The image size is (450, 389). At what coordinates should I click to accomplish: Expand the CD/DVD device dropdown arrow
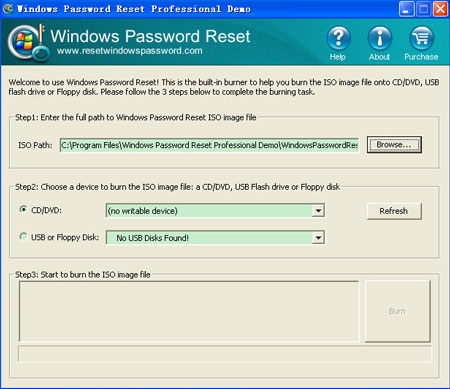[x=318, y=211]
